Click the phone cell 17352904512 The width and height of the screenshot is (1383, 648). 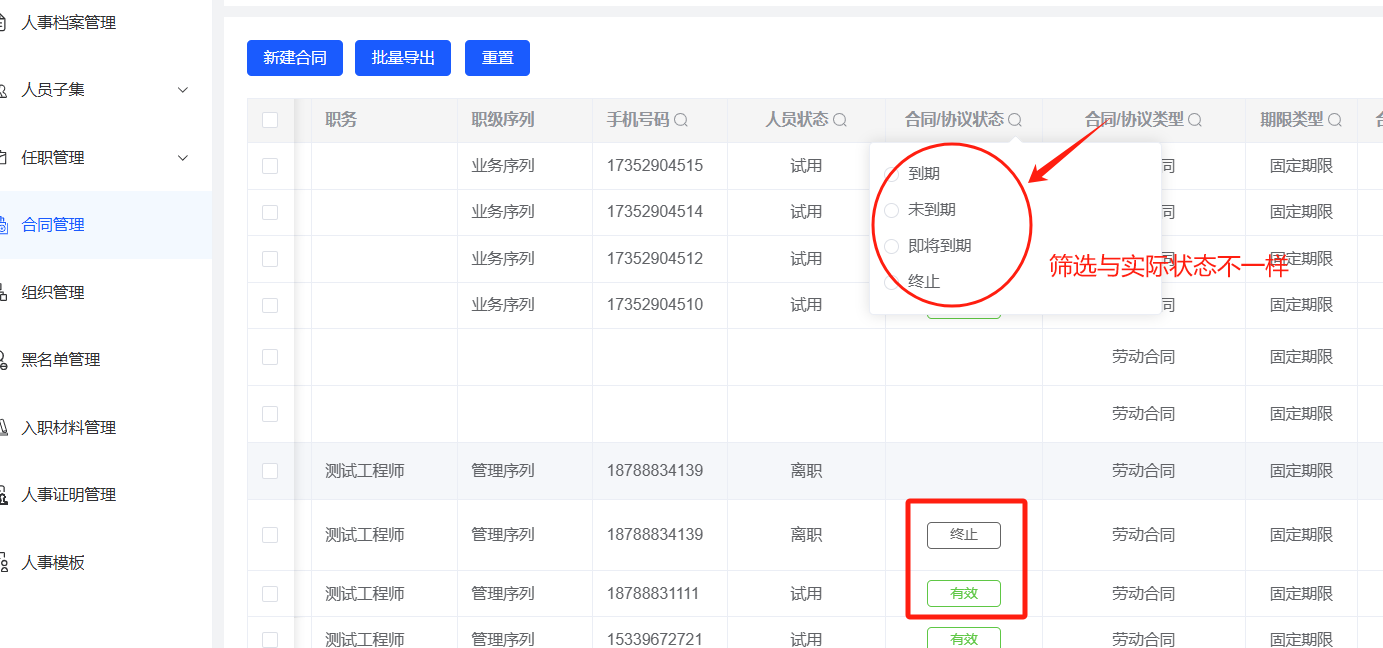(655, 258)
